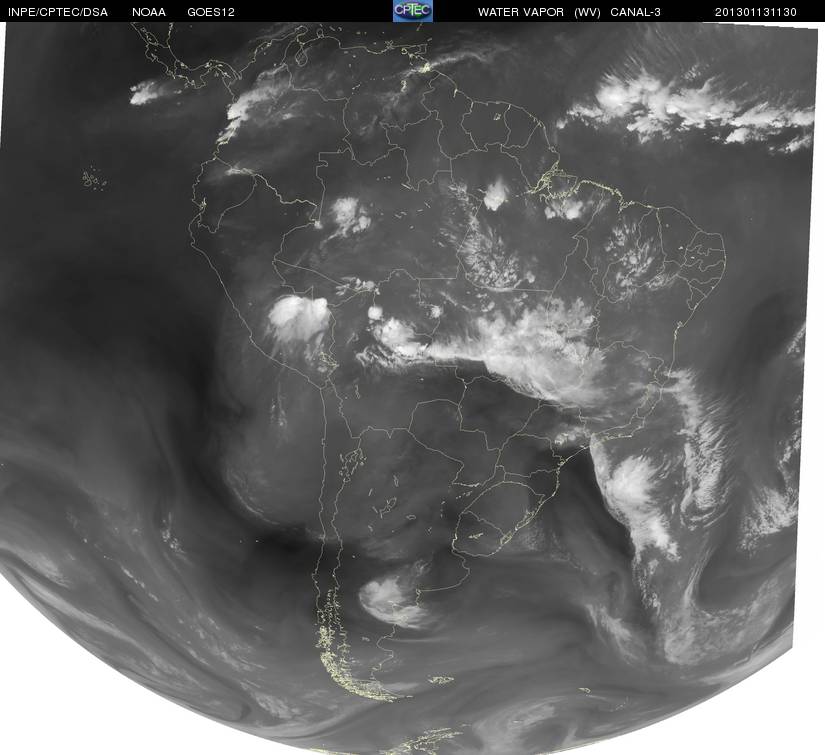The width and height of the screenshot is (825, 755).
Task: Click the GOES12 satellite label
Action: (211, 12)
